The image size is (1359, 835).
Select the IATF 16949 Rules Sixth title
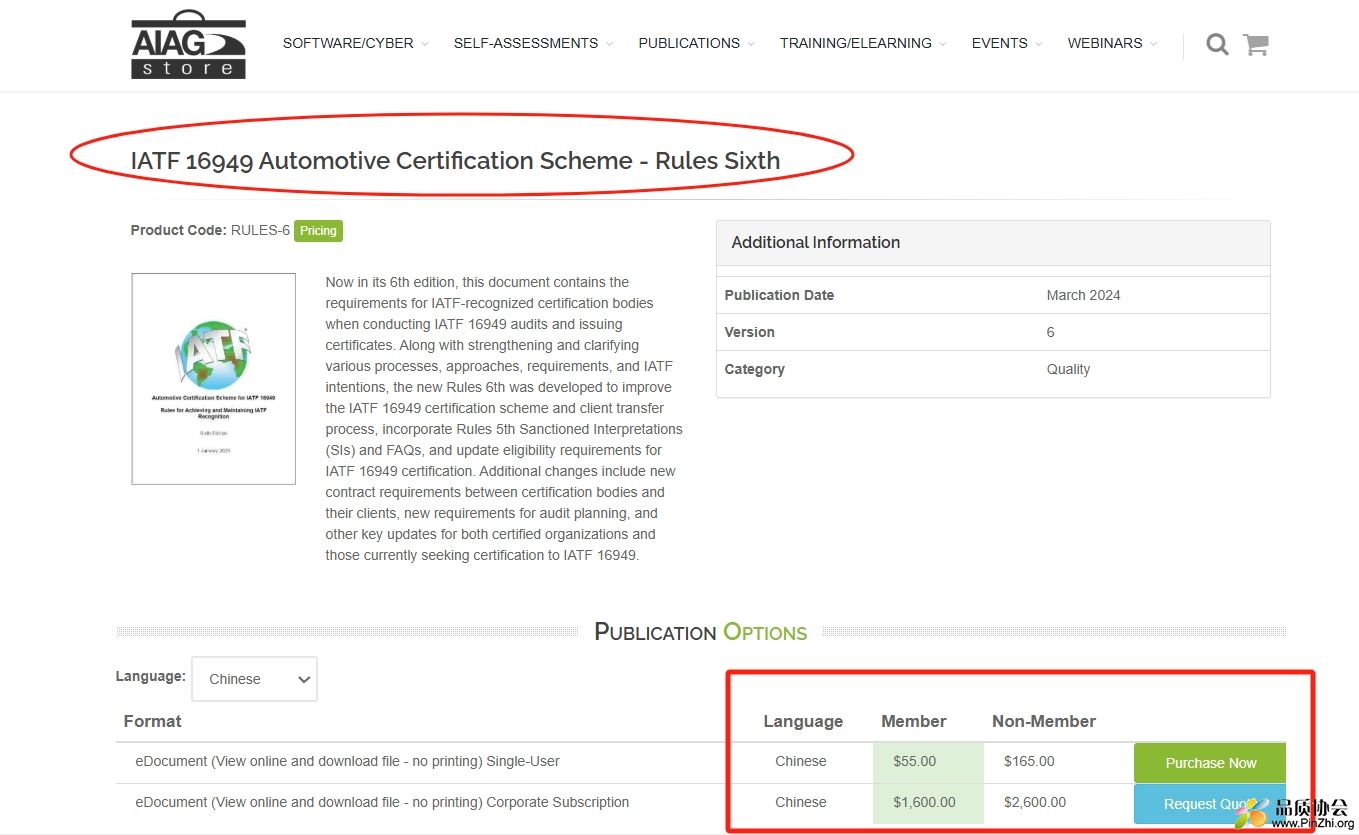[455, 160]
